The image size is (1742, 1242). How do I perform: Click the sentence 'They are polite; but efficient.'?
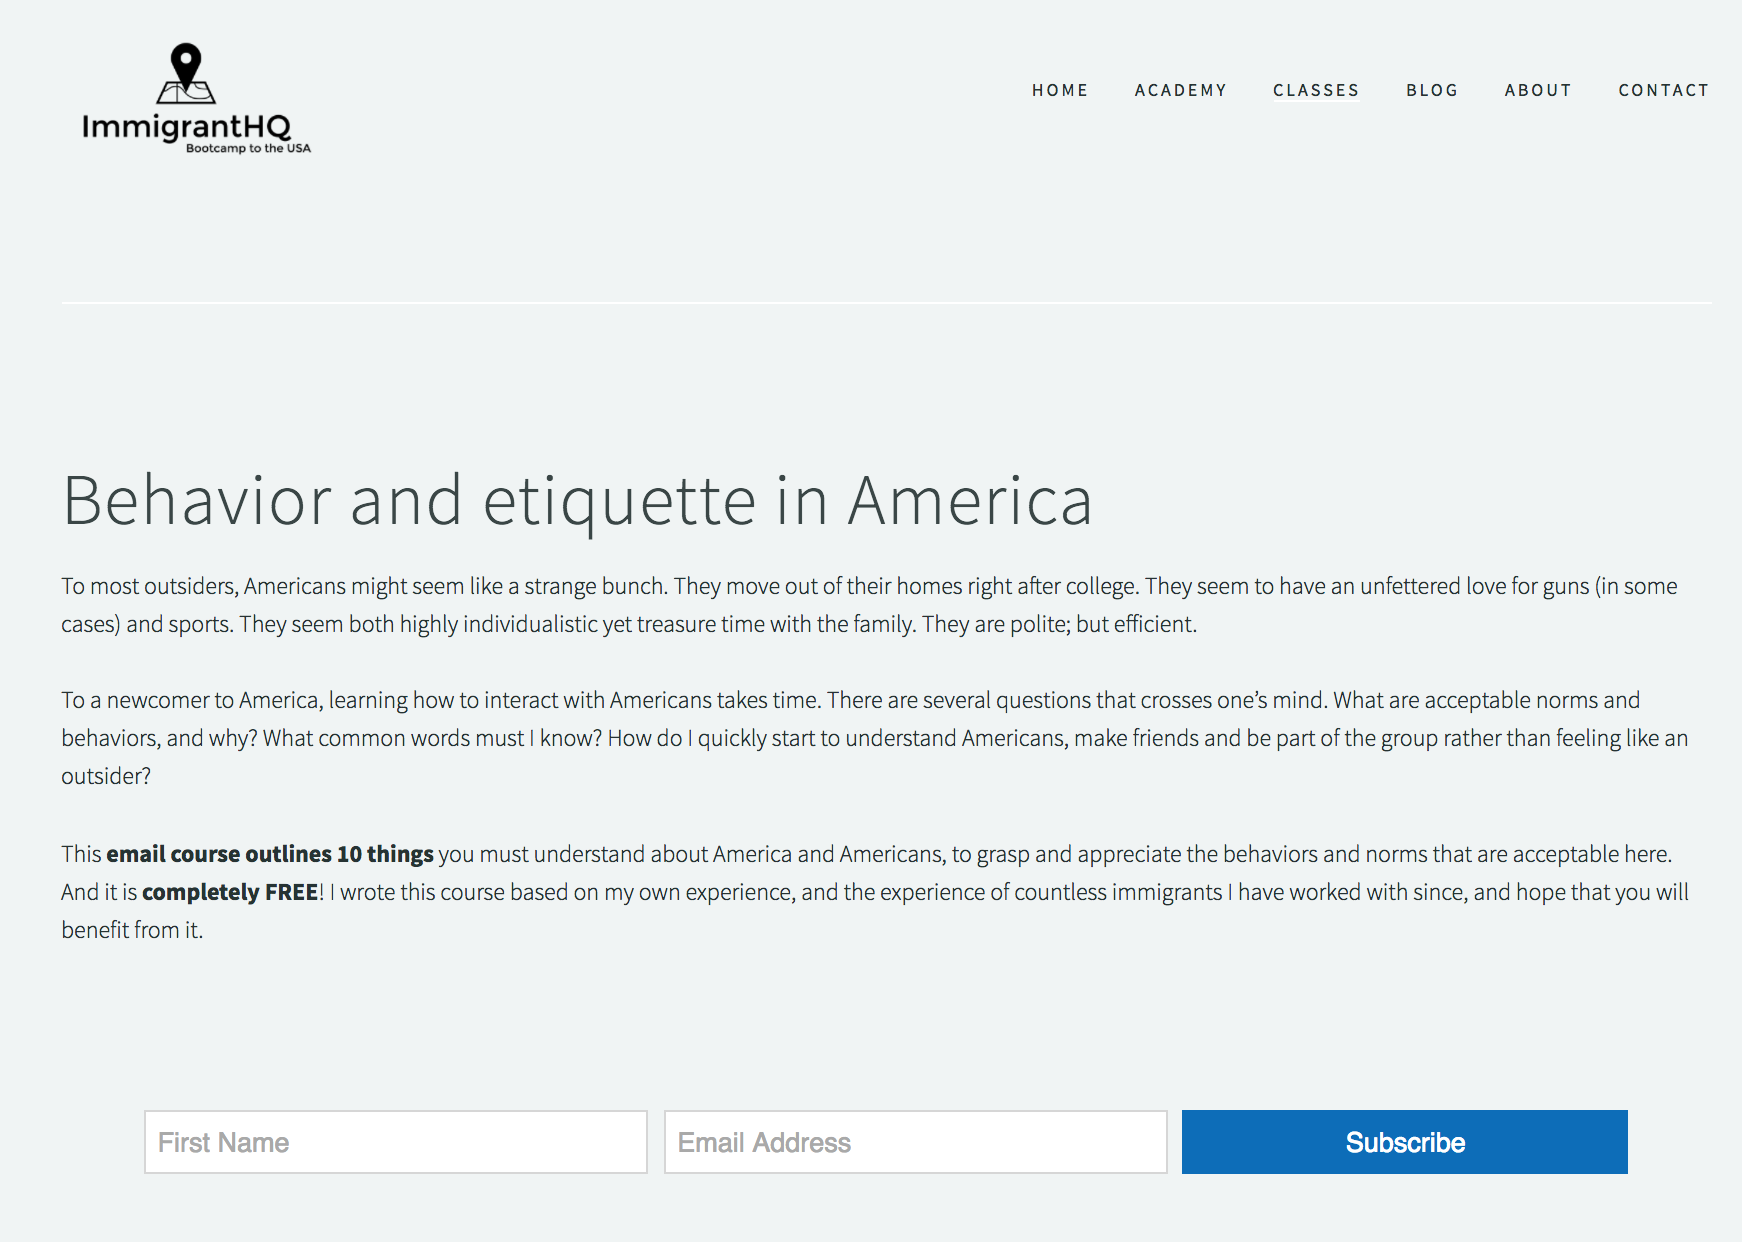click(x=1059, y=624)
